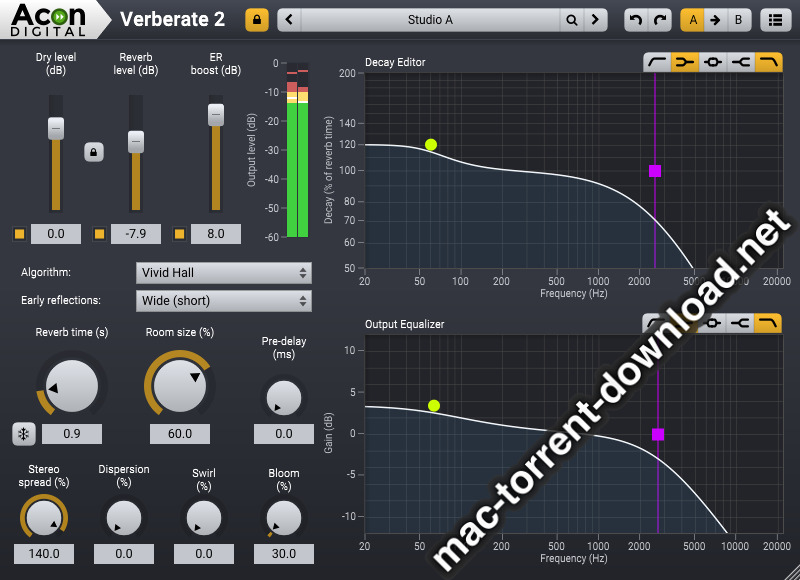Undo the last change
Image resolution: width=800 pixels, height=580 pixels.
coord(636,20)
